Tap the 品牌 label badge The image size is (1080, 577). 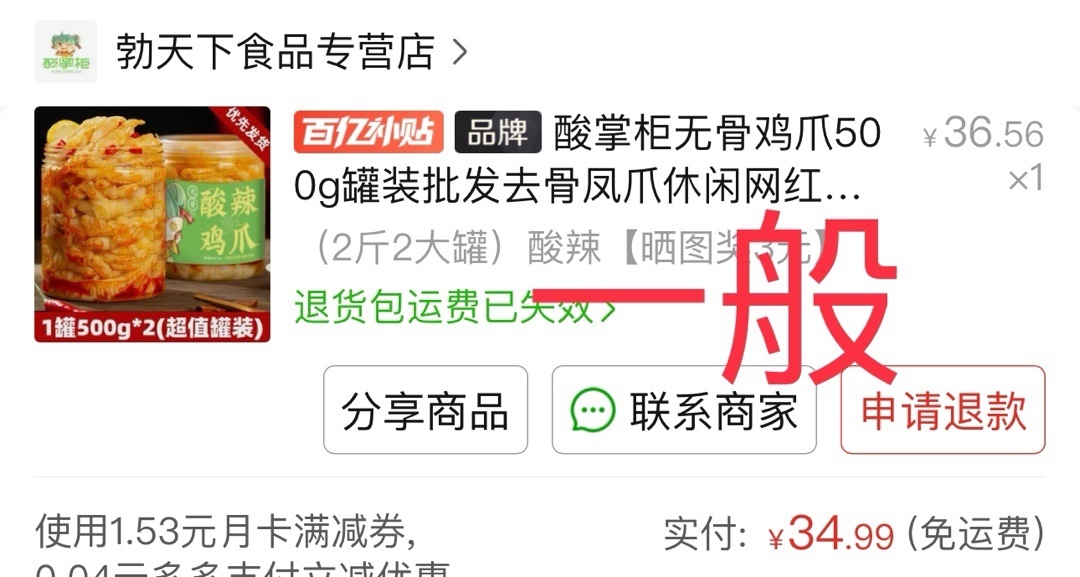497,132
